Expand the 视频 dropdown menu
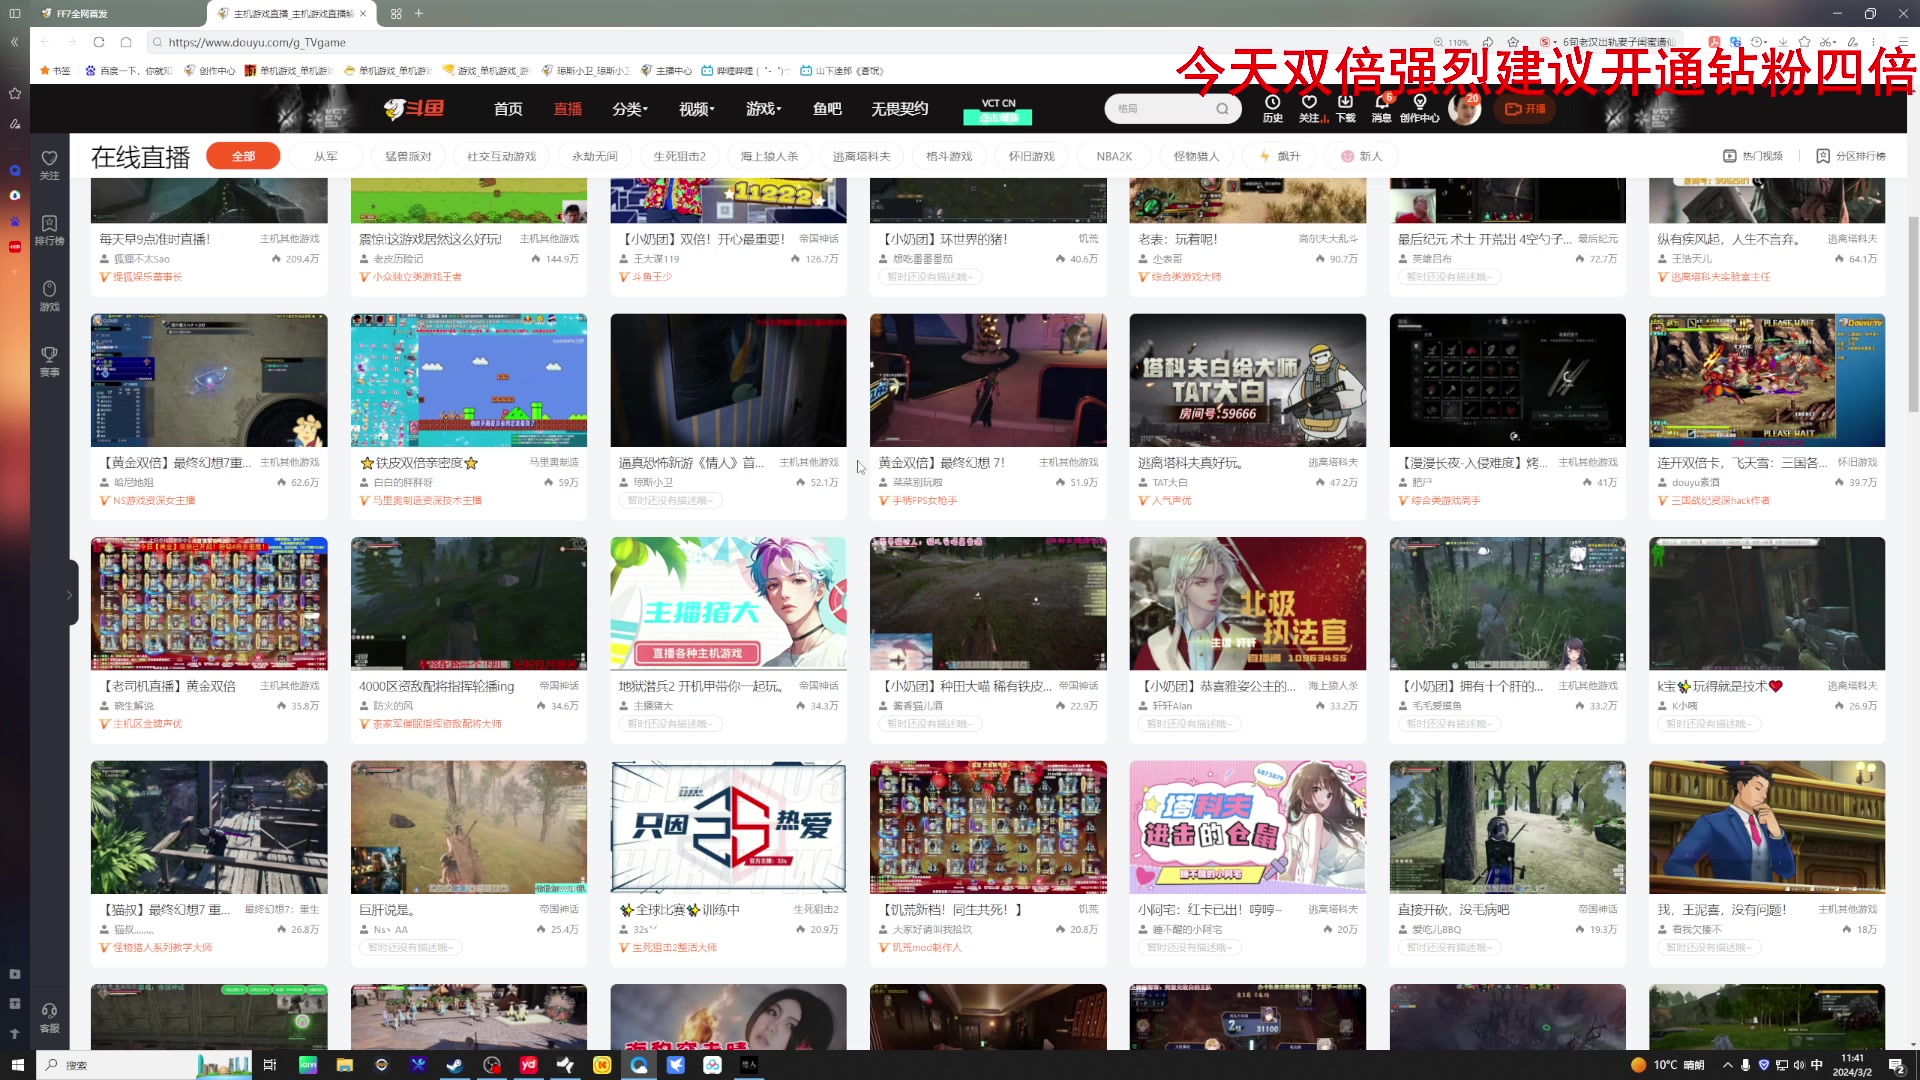The height and width of the screenshot is (1080, 1920). [x=697, y=109]
